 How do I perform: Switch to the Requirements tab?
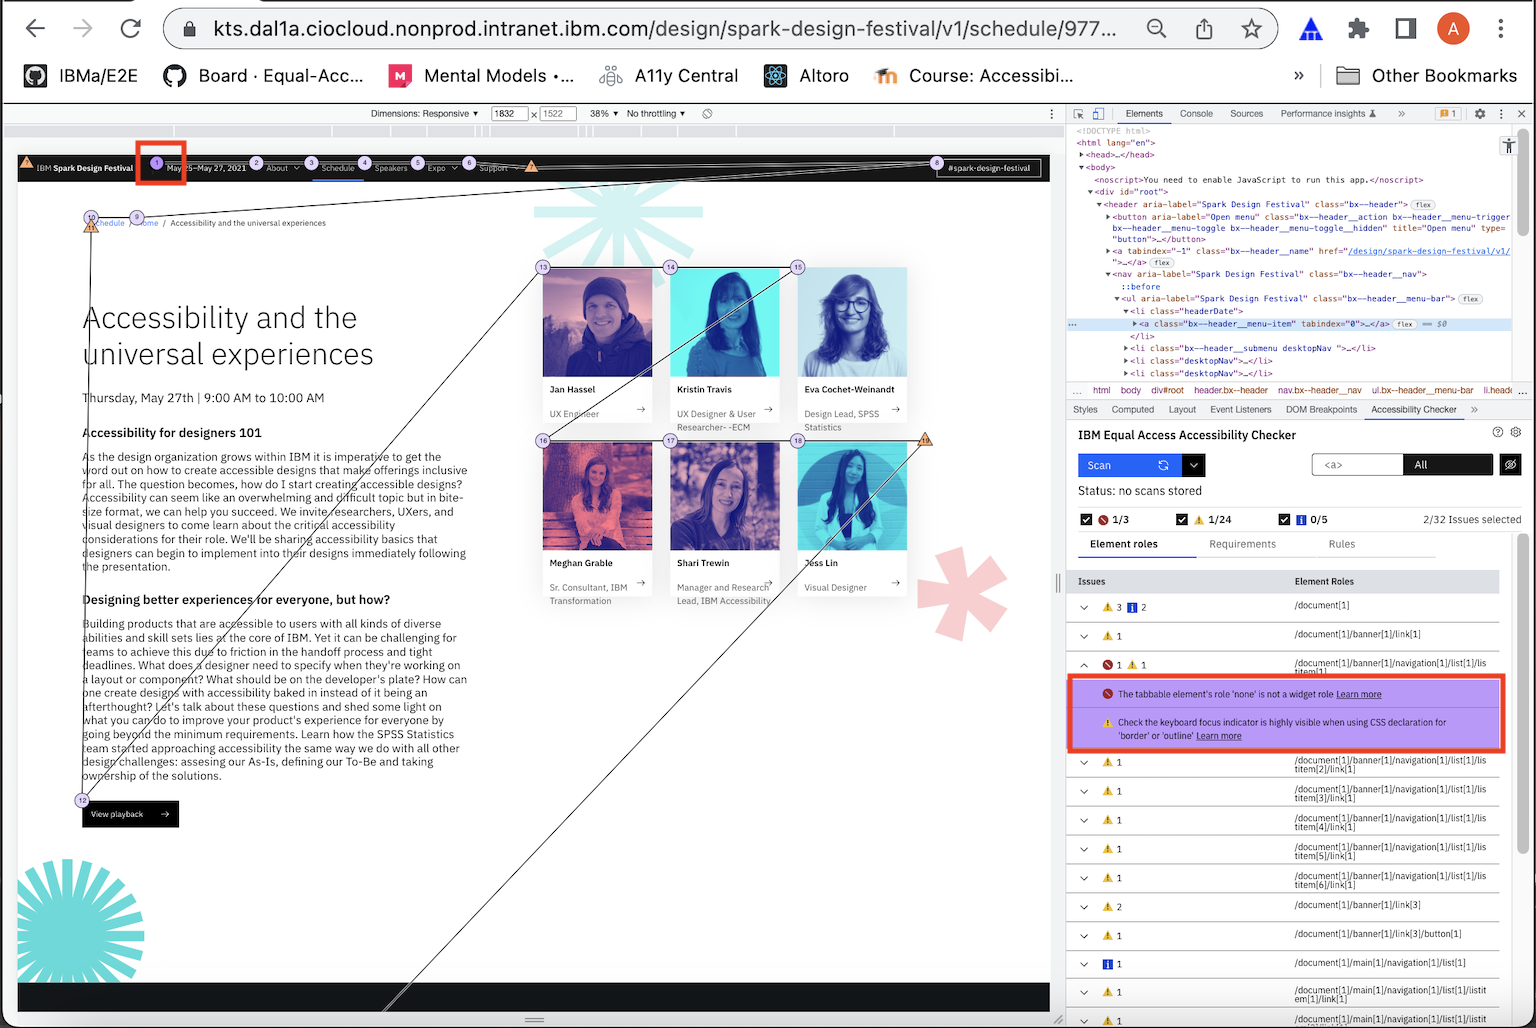point(1242,544)
